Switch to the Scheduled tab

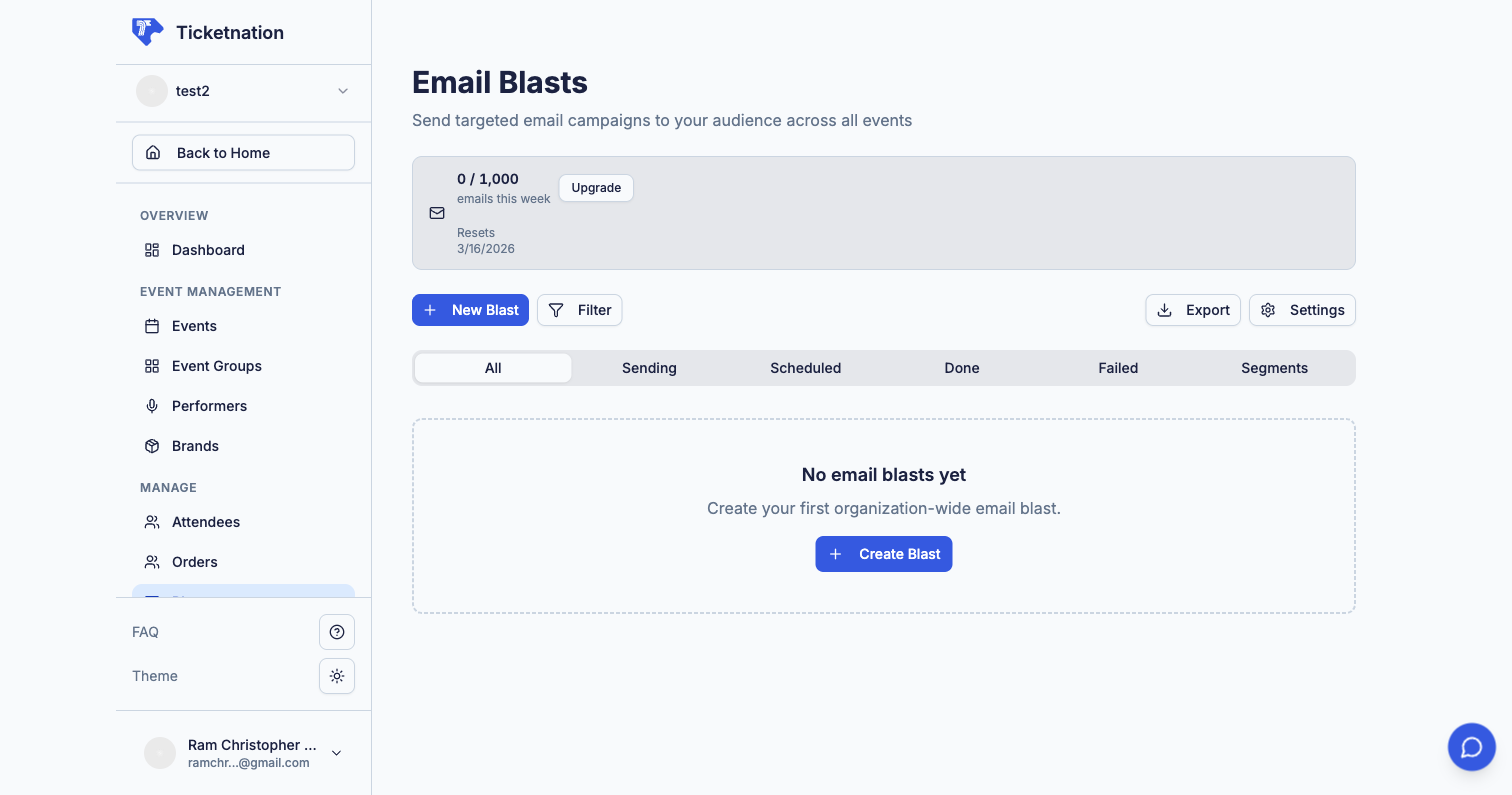tap(805, 368)
